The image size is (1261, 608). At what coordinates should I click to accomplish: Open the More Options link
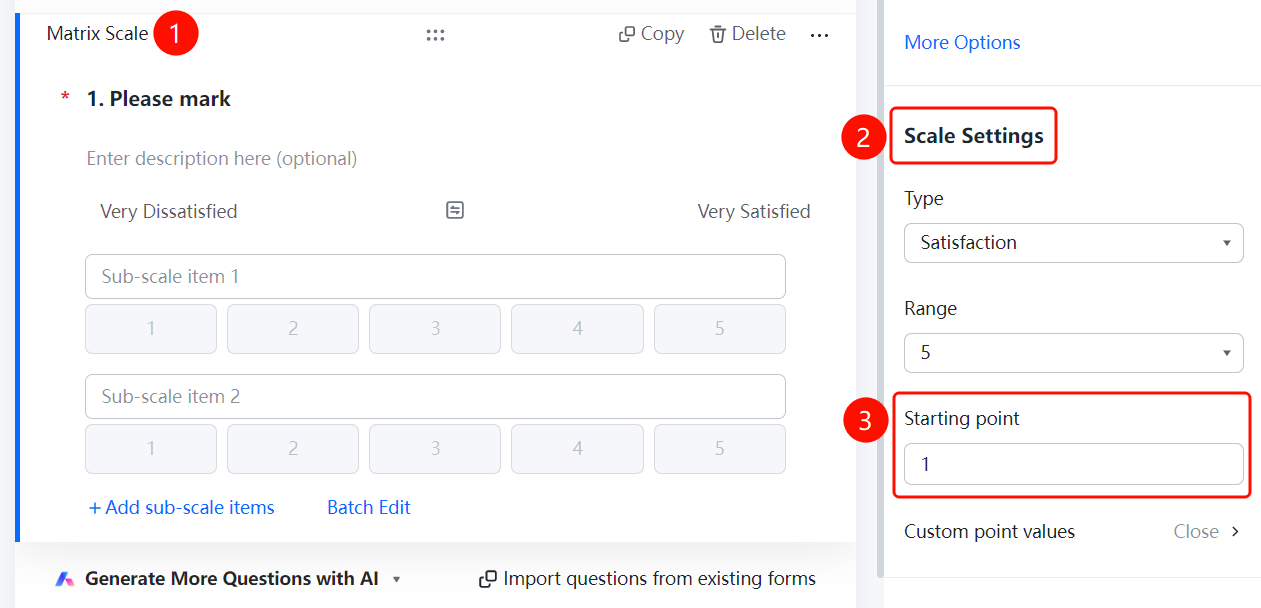coord(962,43)
